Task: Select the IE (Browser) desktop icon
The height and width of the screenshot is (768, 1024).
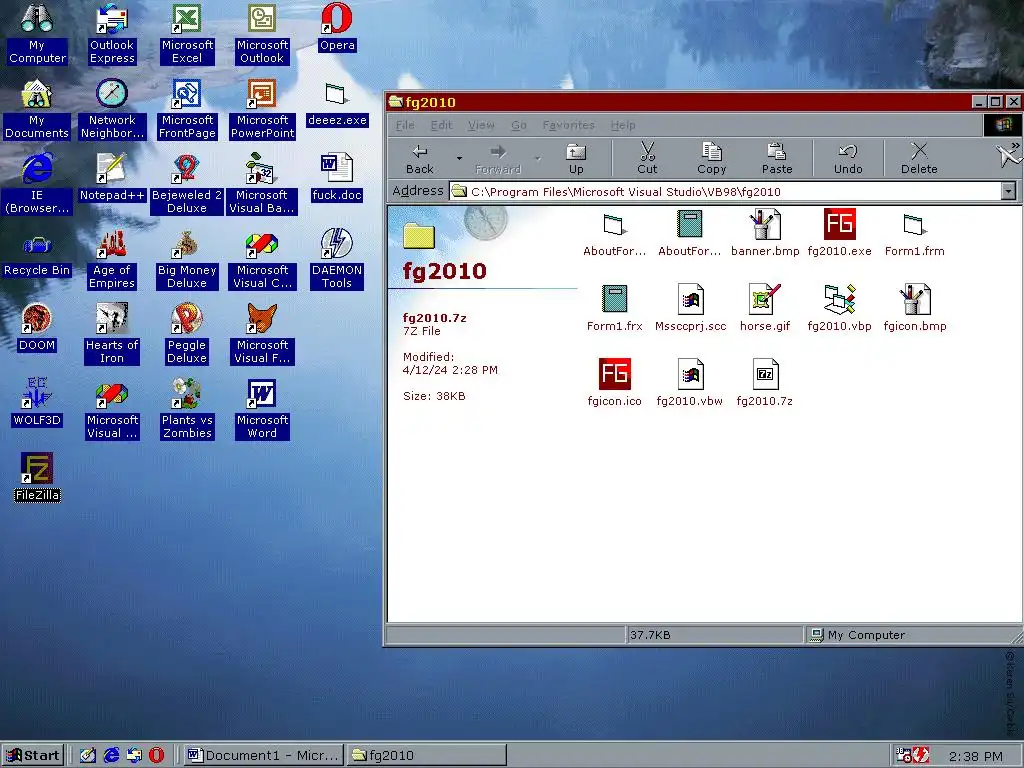Action: 37,184
